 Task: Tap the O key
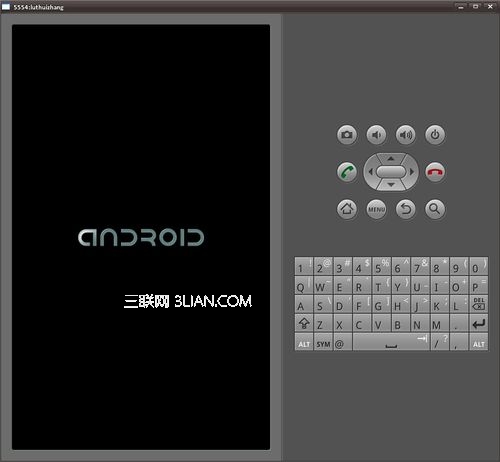pyautogui.click(x=459, y=285)
